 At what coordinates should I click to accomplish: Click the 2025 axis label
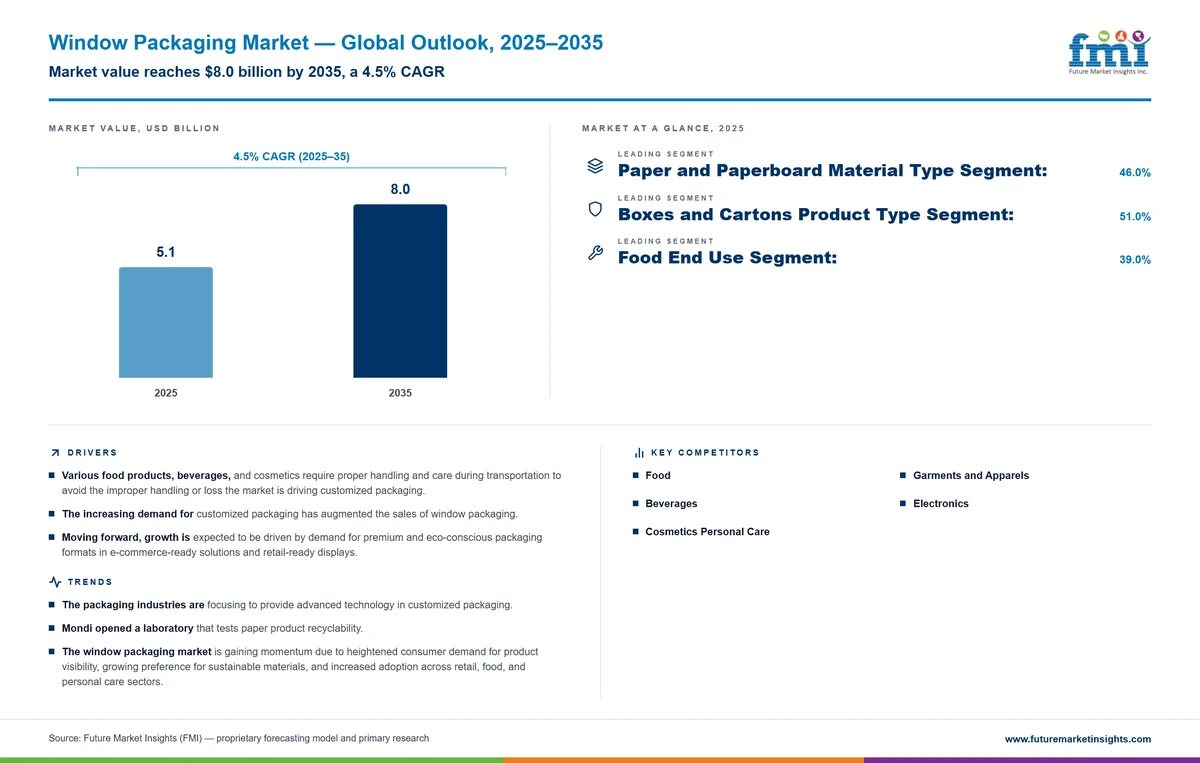click(x=166, y=393)
